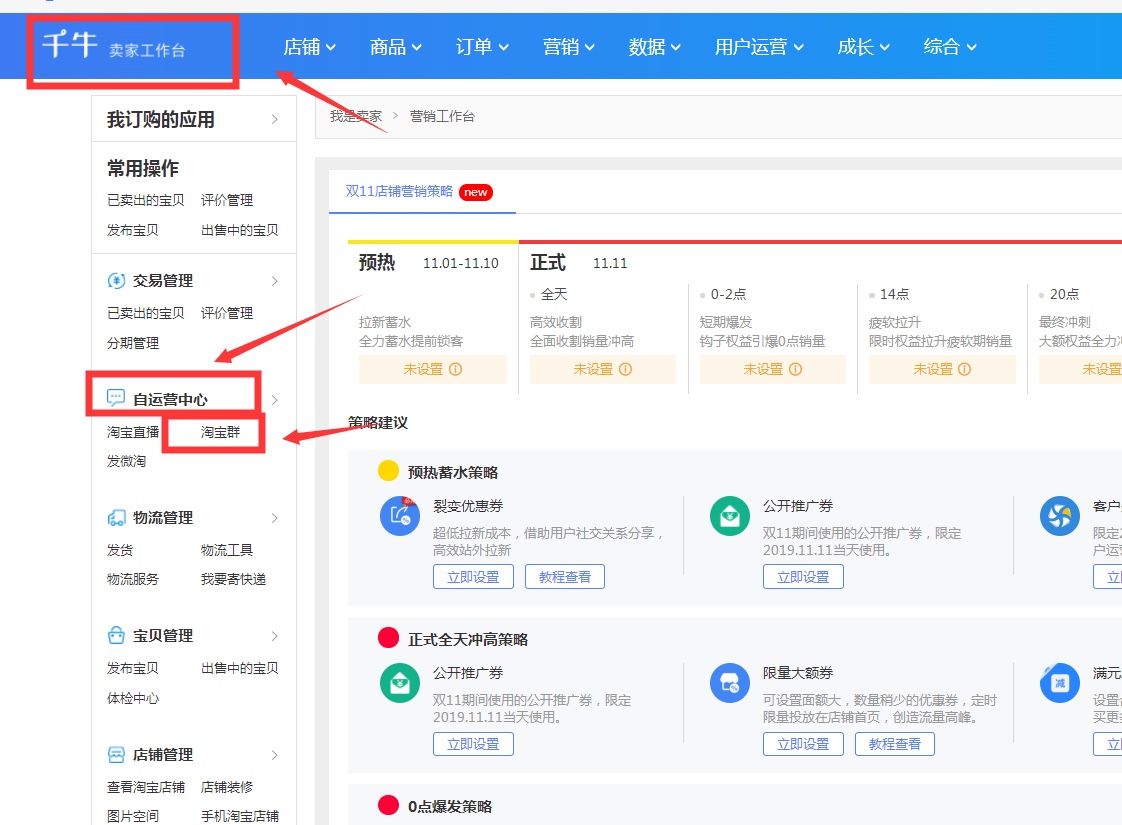Click 立即设置 under 预热 公开推广券
1122x825 pixels.
[803, 577]
